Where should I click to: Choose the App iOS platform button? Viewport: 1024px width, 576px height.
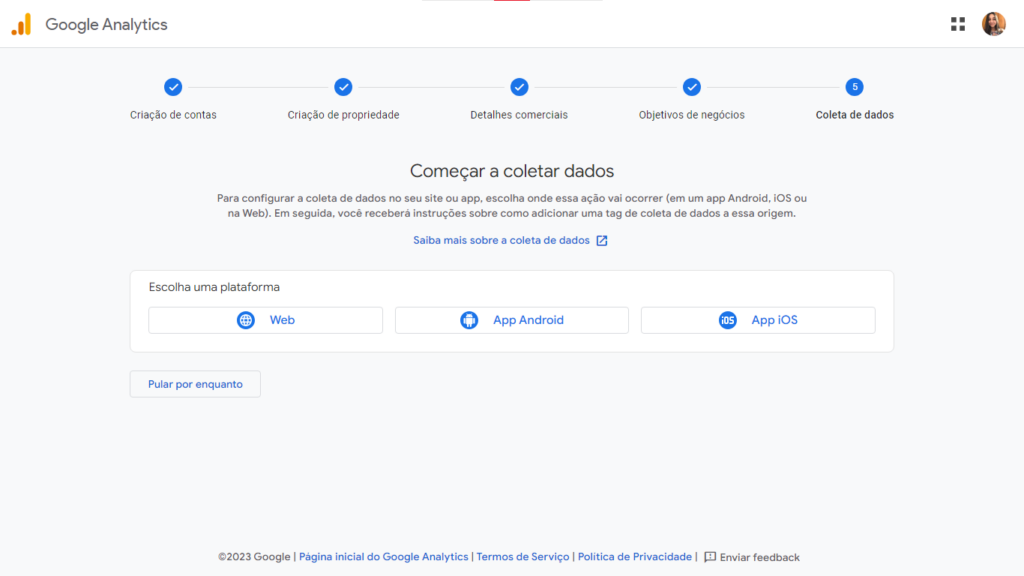pyautogui.click(x=758, y=320)
